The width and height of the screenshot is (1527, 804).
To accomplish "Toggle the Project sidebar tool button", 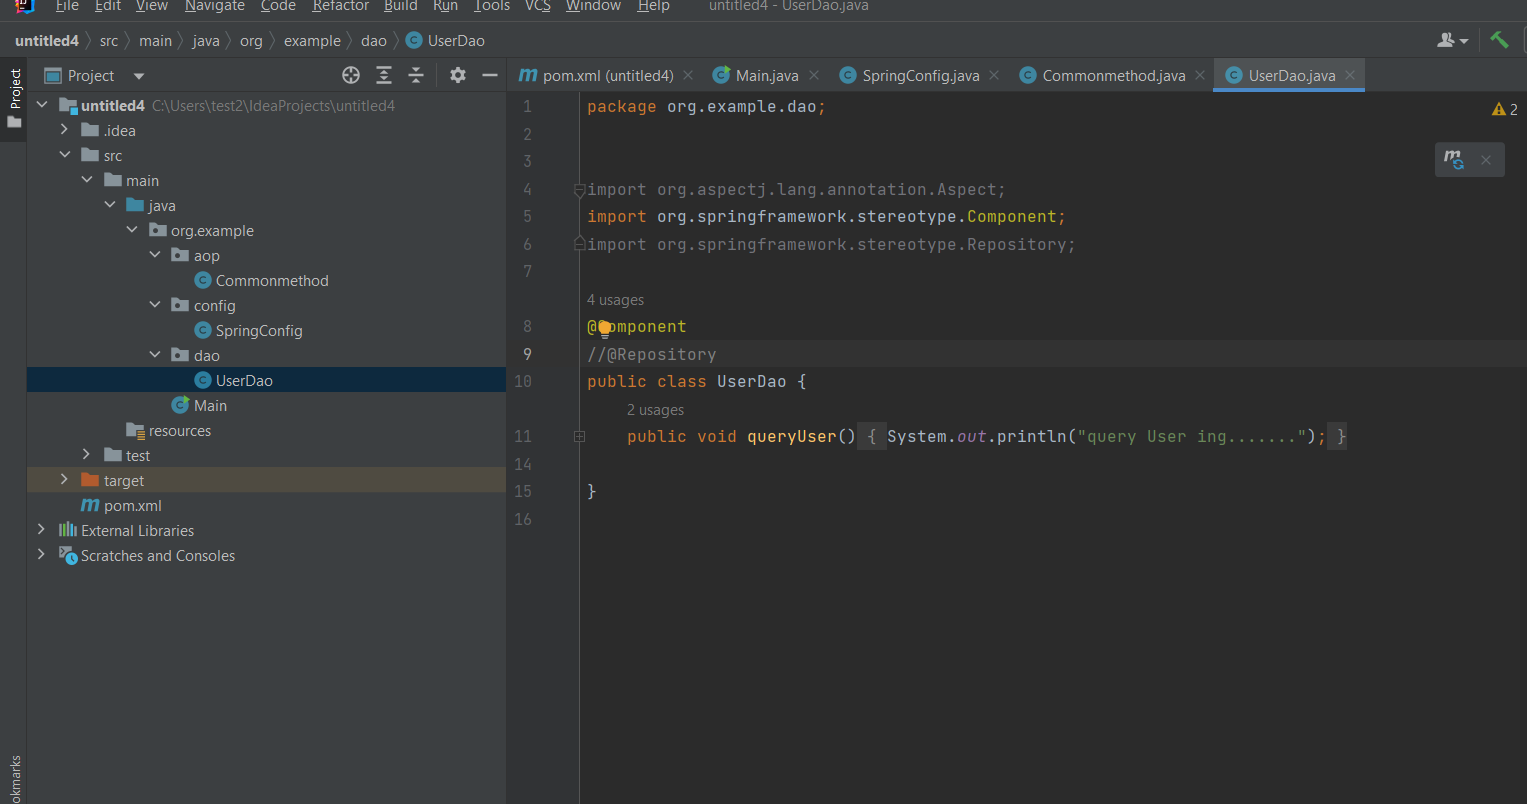I will coord(14,98).
